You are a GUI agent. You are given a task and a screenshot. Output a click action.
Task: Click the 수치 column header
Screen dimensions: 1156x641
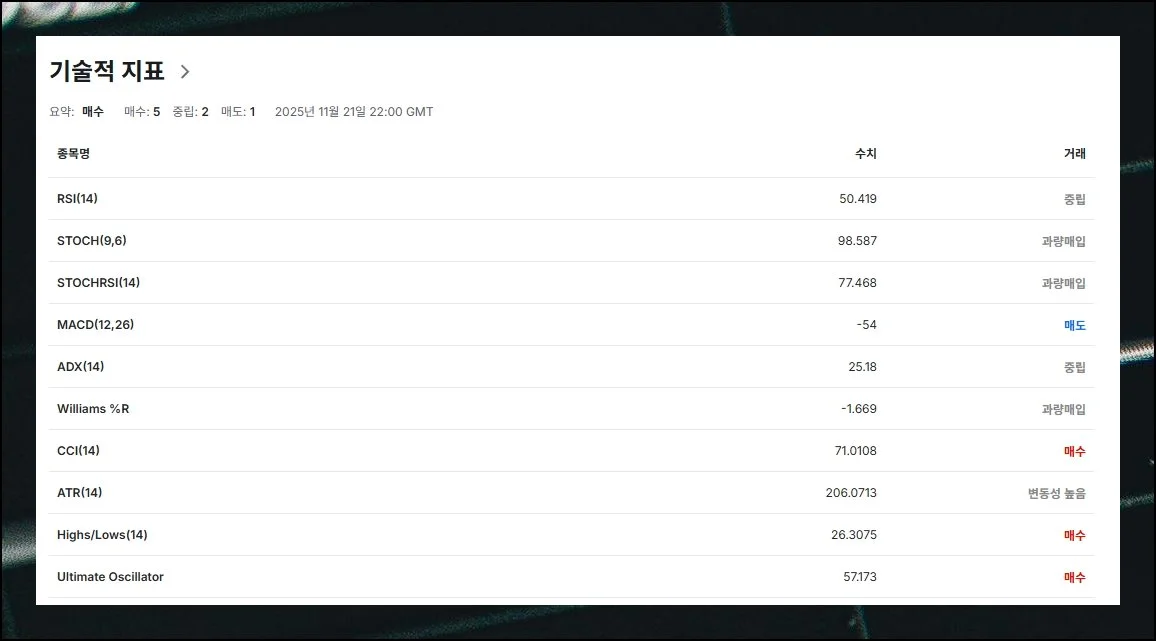coord(865,154)
